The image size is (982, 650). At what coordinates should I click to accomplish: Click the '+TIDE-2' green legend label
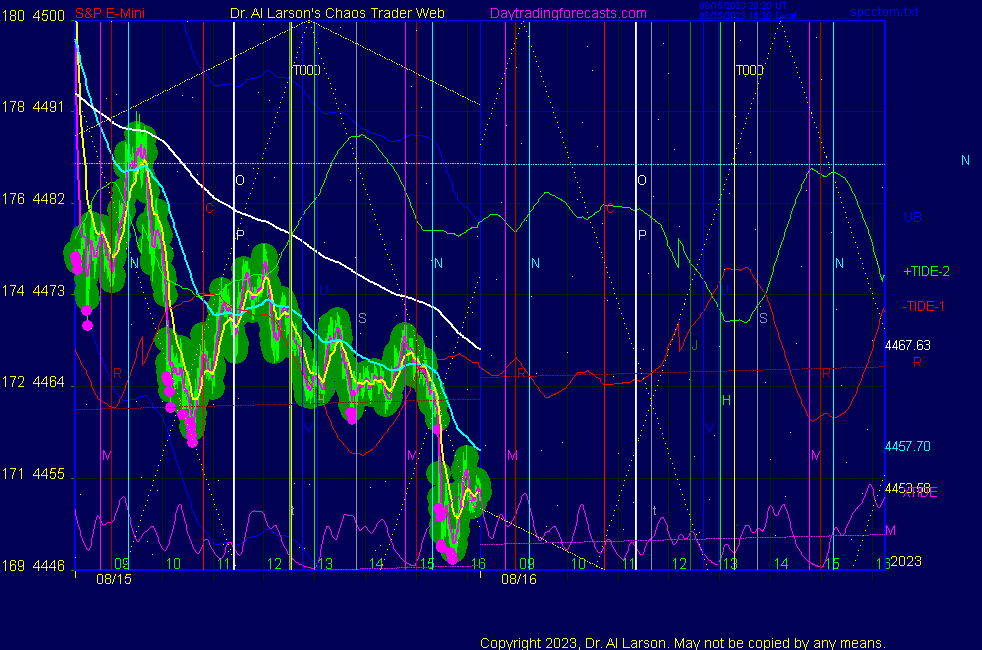[926, 272]
